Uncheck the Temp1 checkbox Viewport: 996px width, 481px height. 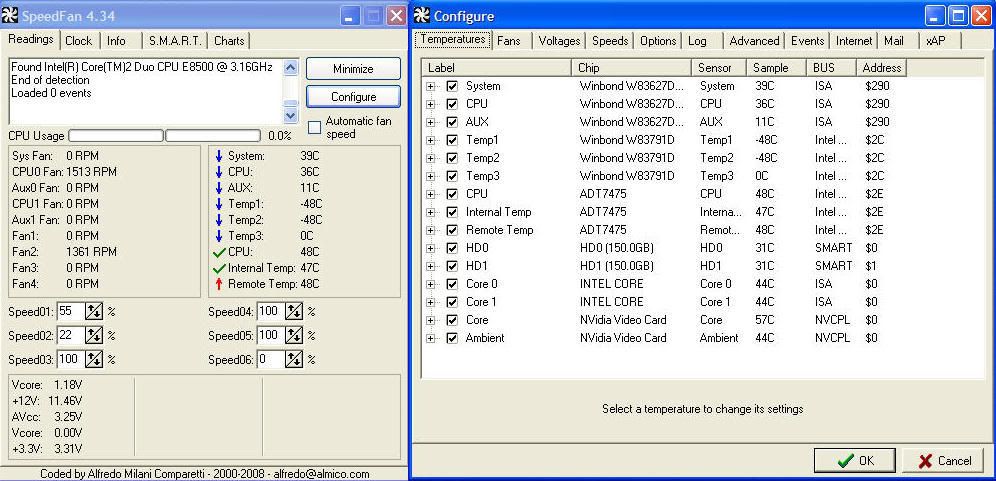(452, 140)
